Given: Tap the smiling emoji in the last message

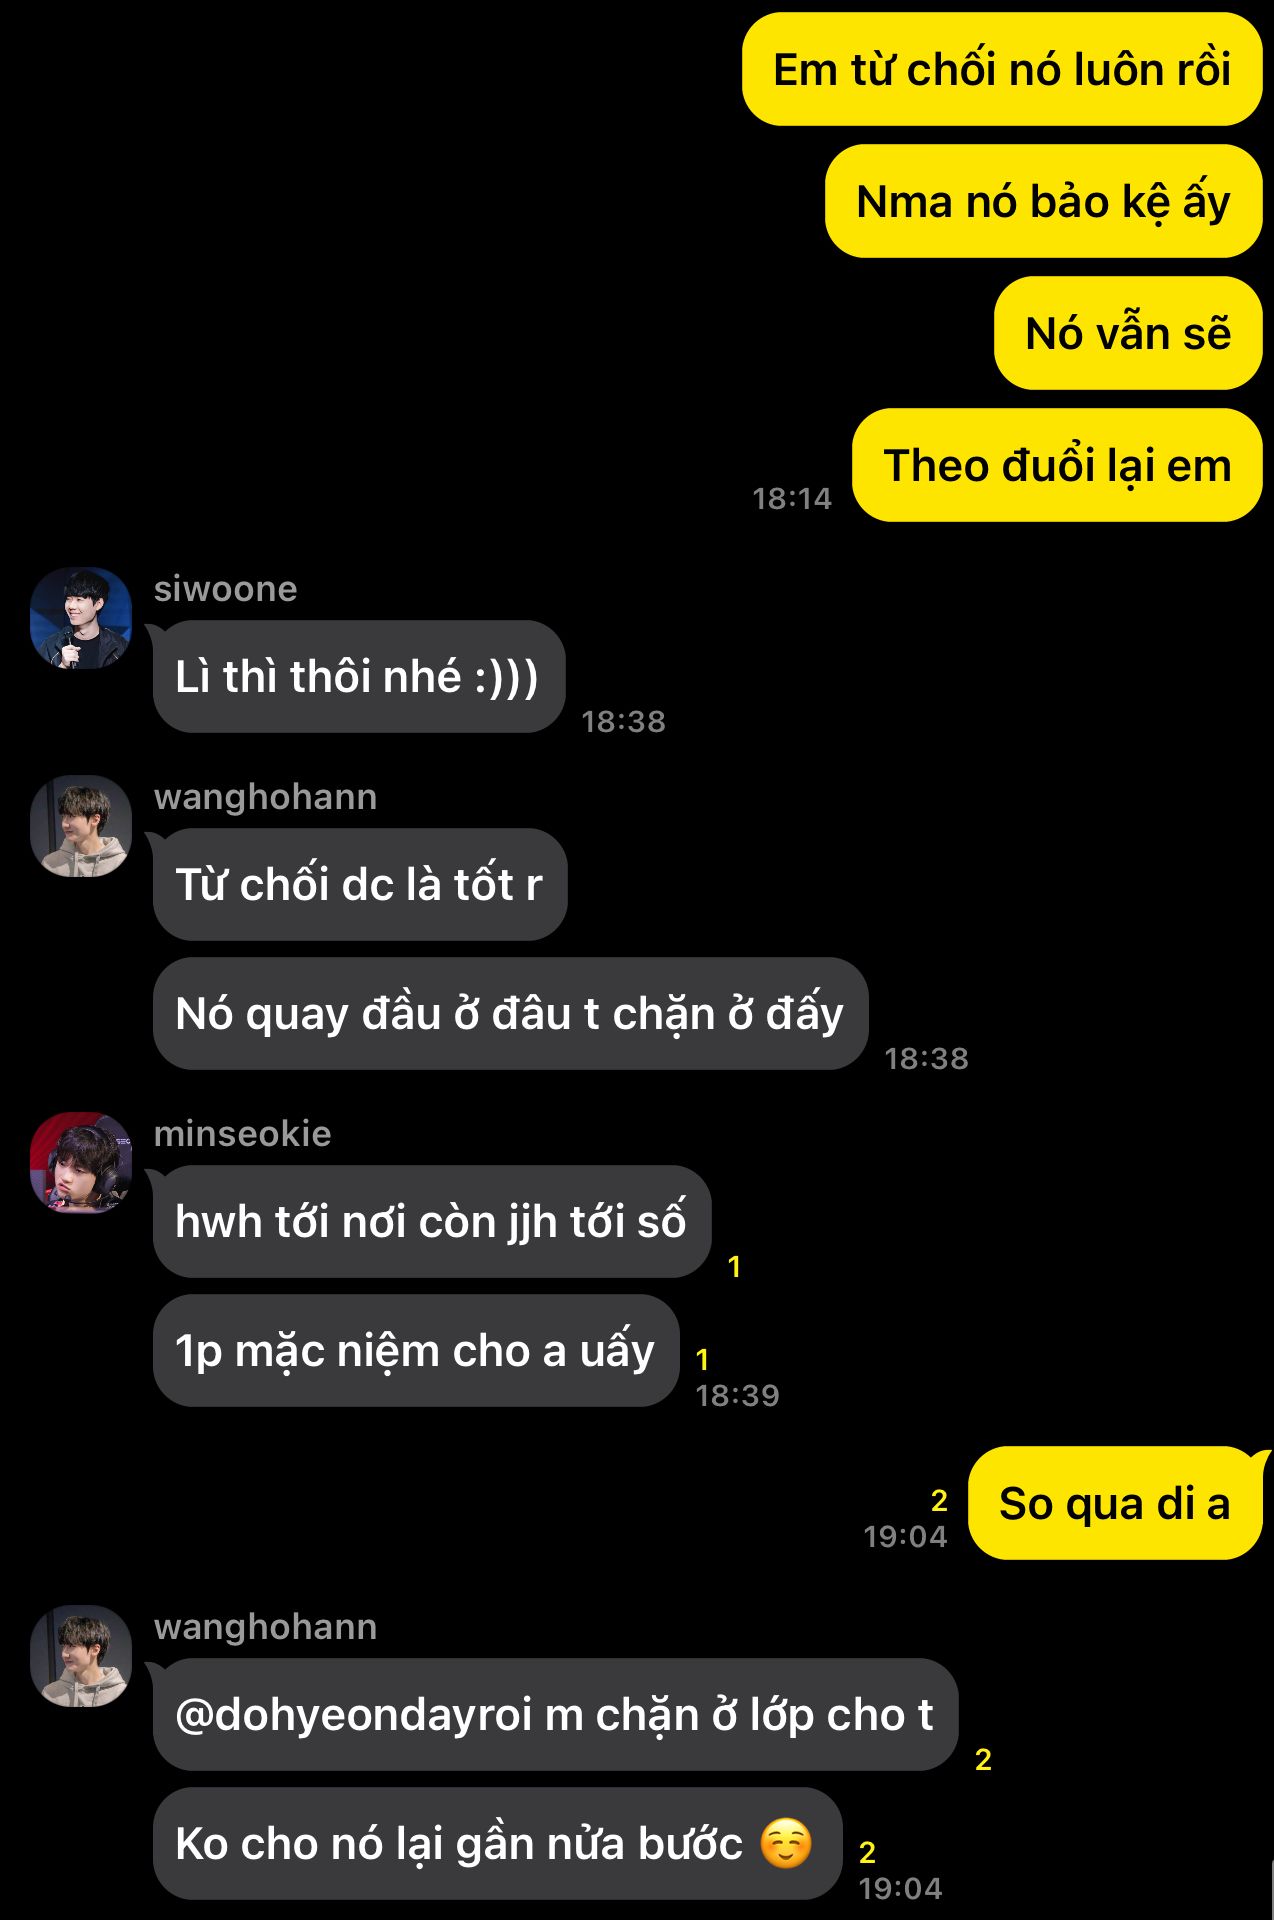Looking at the screenshot, I should 786,1843.
